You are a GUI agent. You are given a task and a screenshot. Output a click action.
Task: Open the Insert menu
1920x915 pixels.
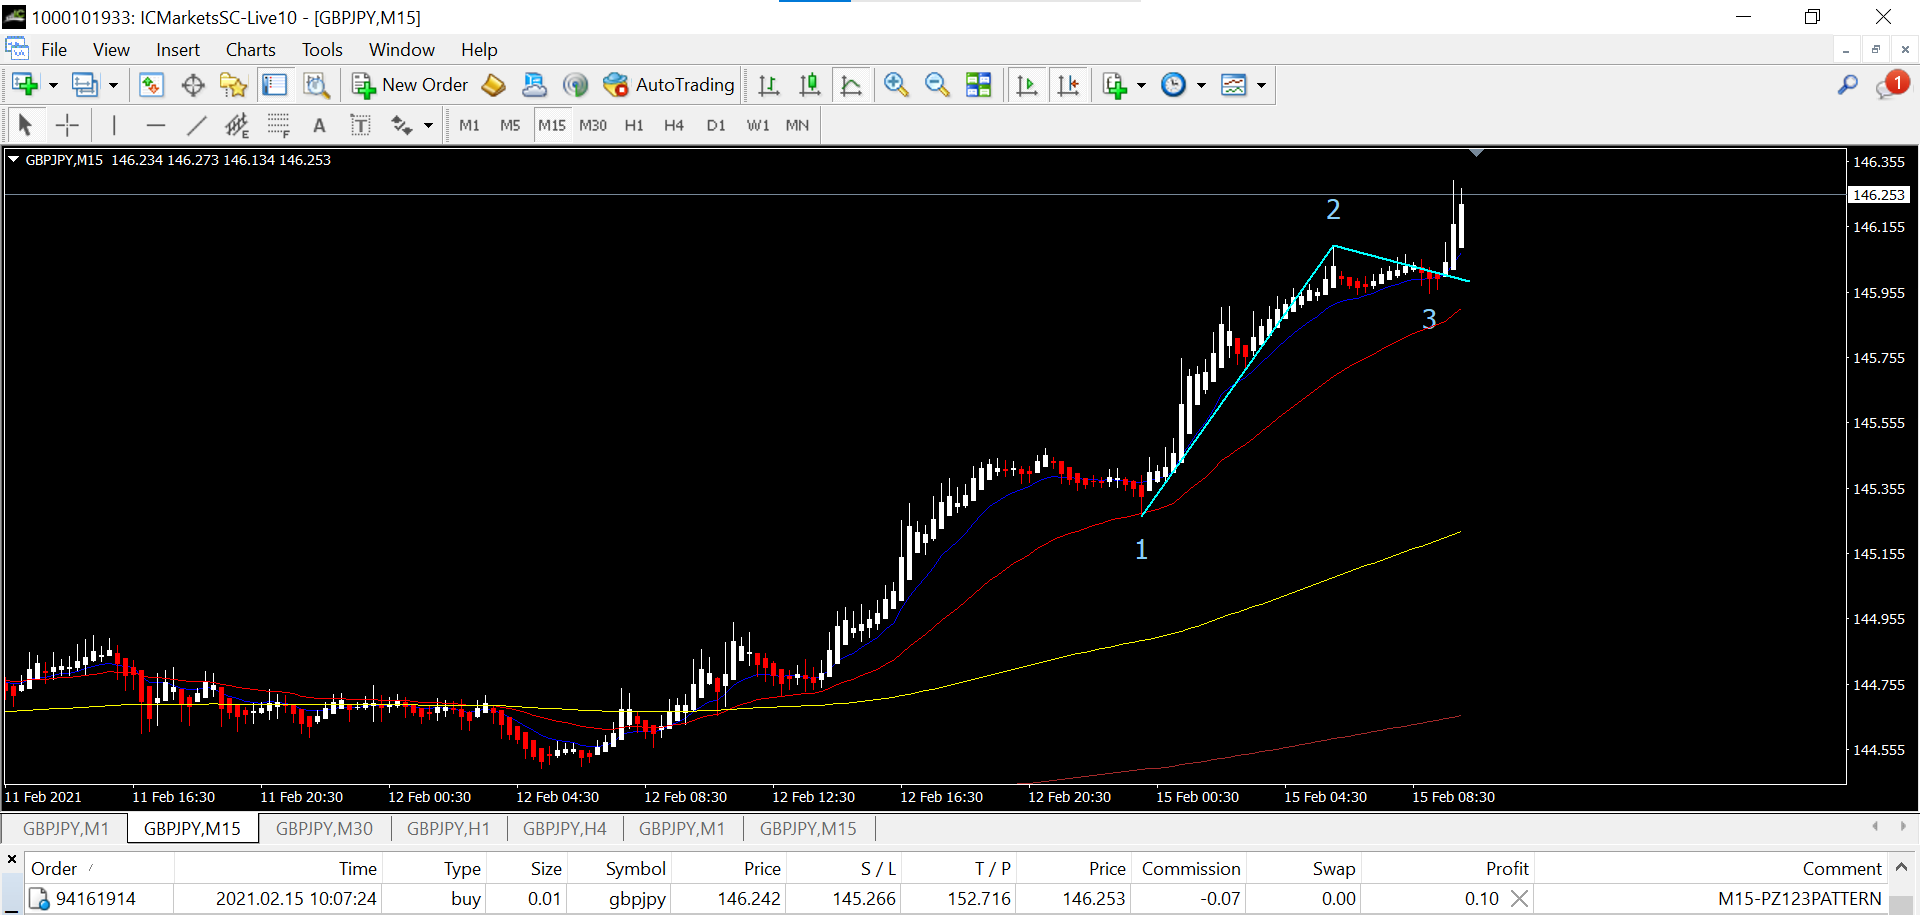pos(178,50)
